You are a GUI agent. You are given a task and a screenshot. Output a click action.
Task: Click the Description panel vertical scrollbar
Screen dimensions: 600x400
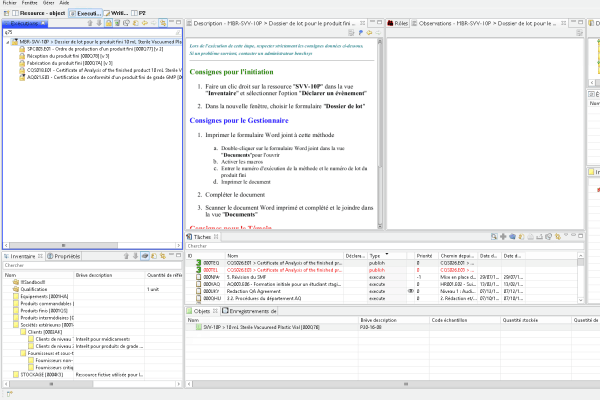[x=380, y=134]
